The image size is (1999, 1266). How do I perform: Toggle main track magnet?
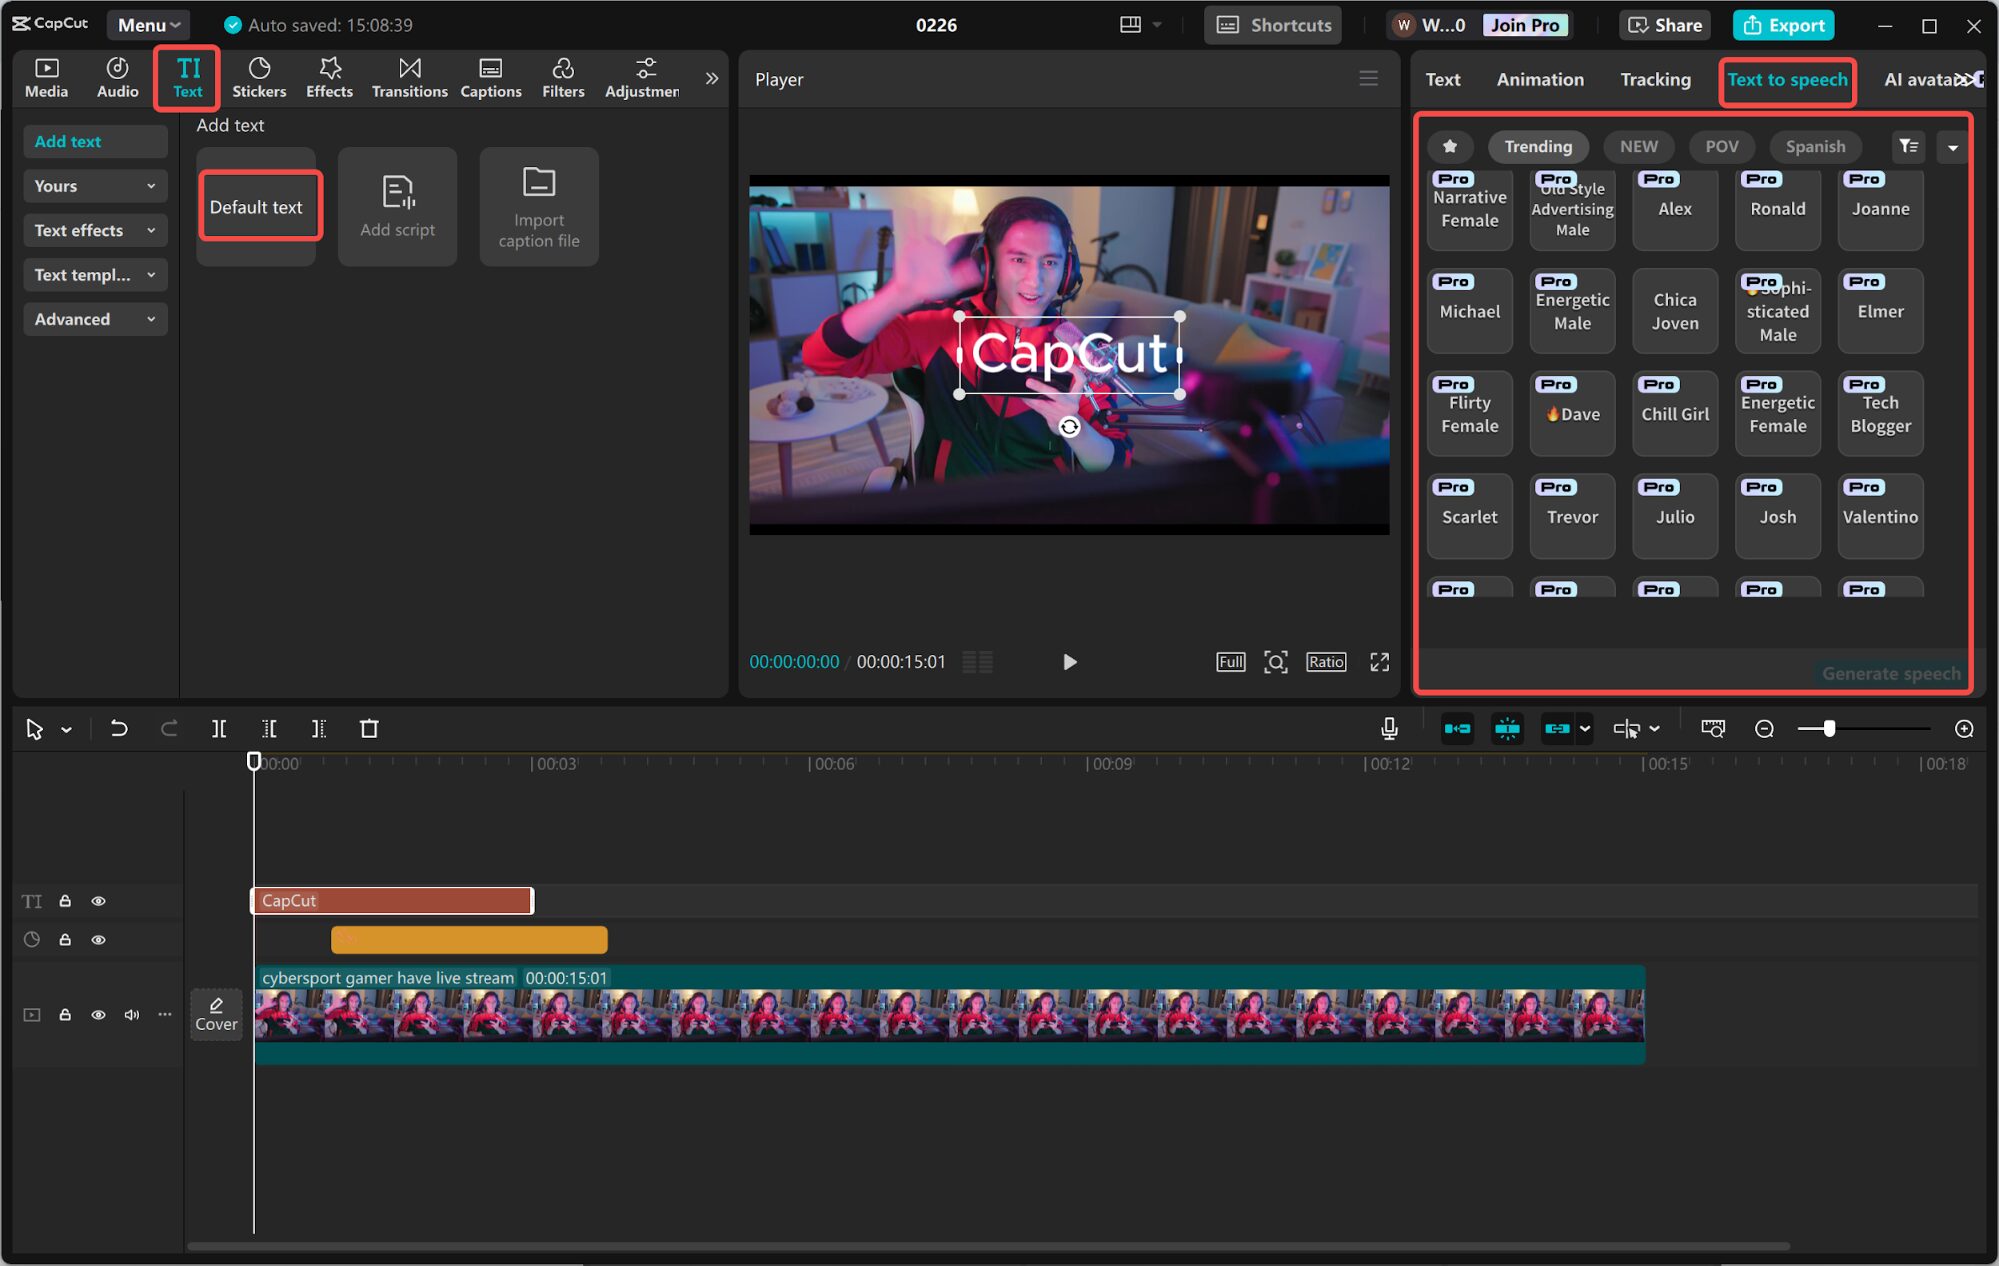tap(1457, 729)
